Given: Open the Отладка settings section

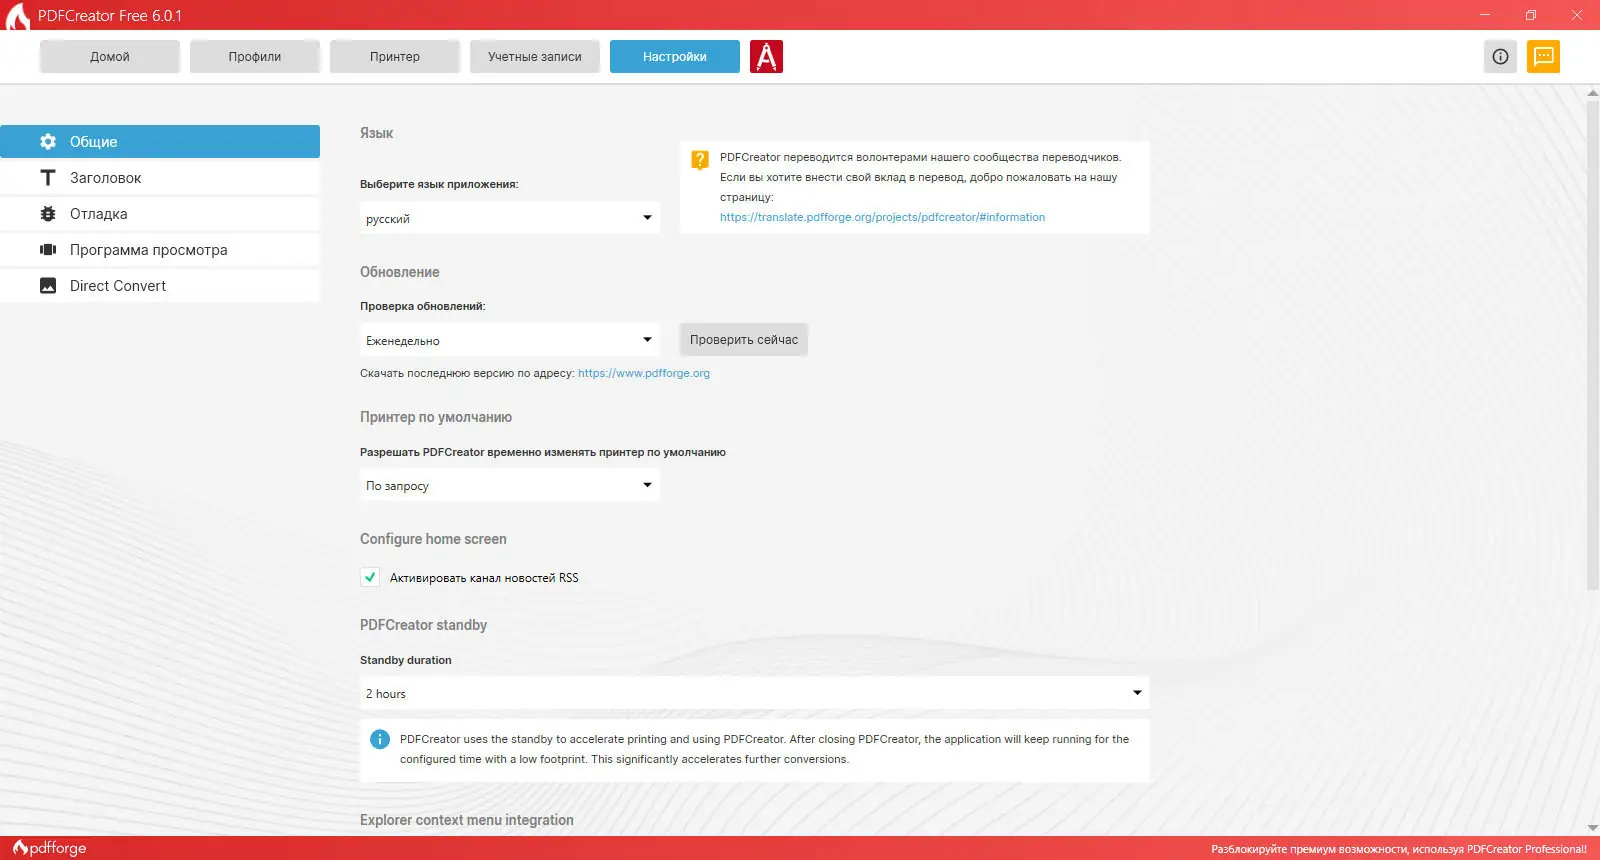Looking at the screenshot, I should 160,214.
